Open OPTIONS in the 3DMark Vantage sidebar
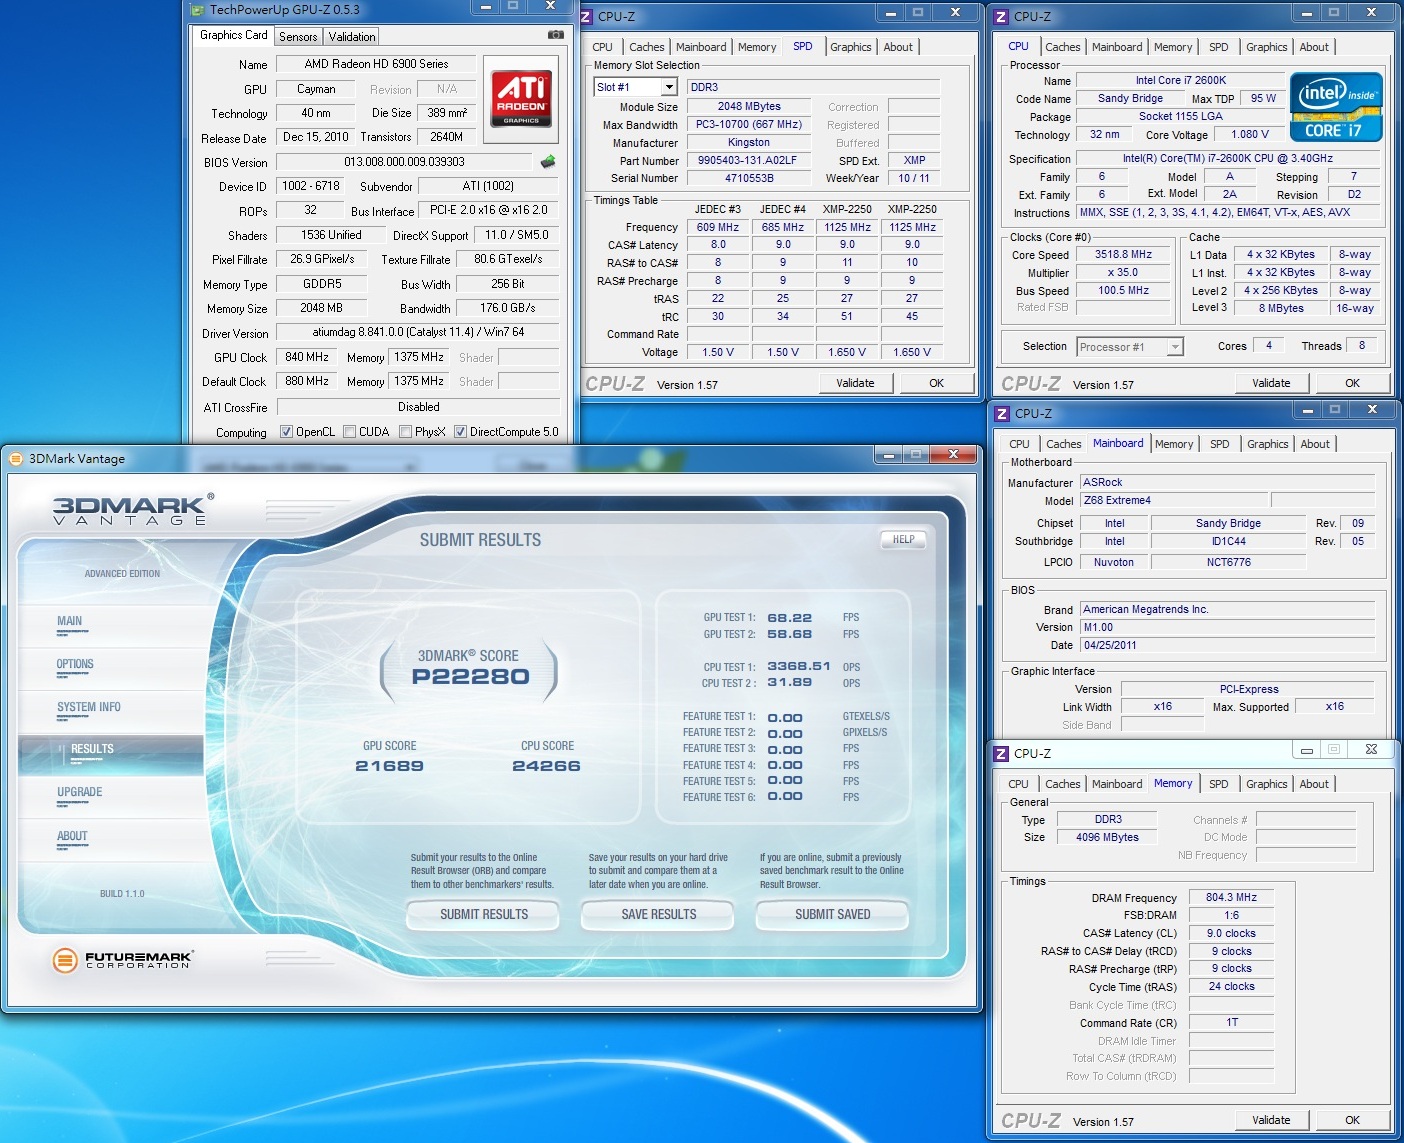 (x=112, y=667)
